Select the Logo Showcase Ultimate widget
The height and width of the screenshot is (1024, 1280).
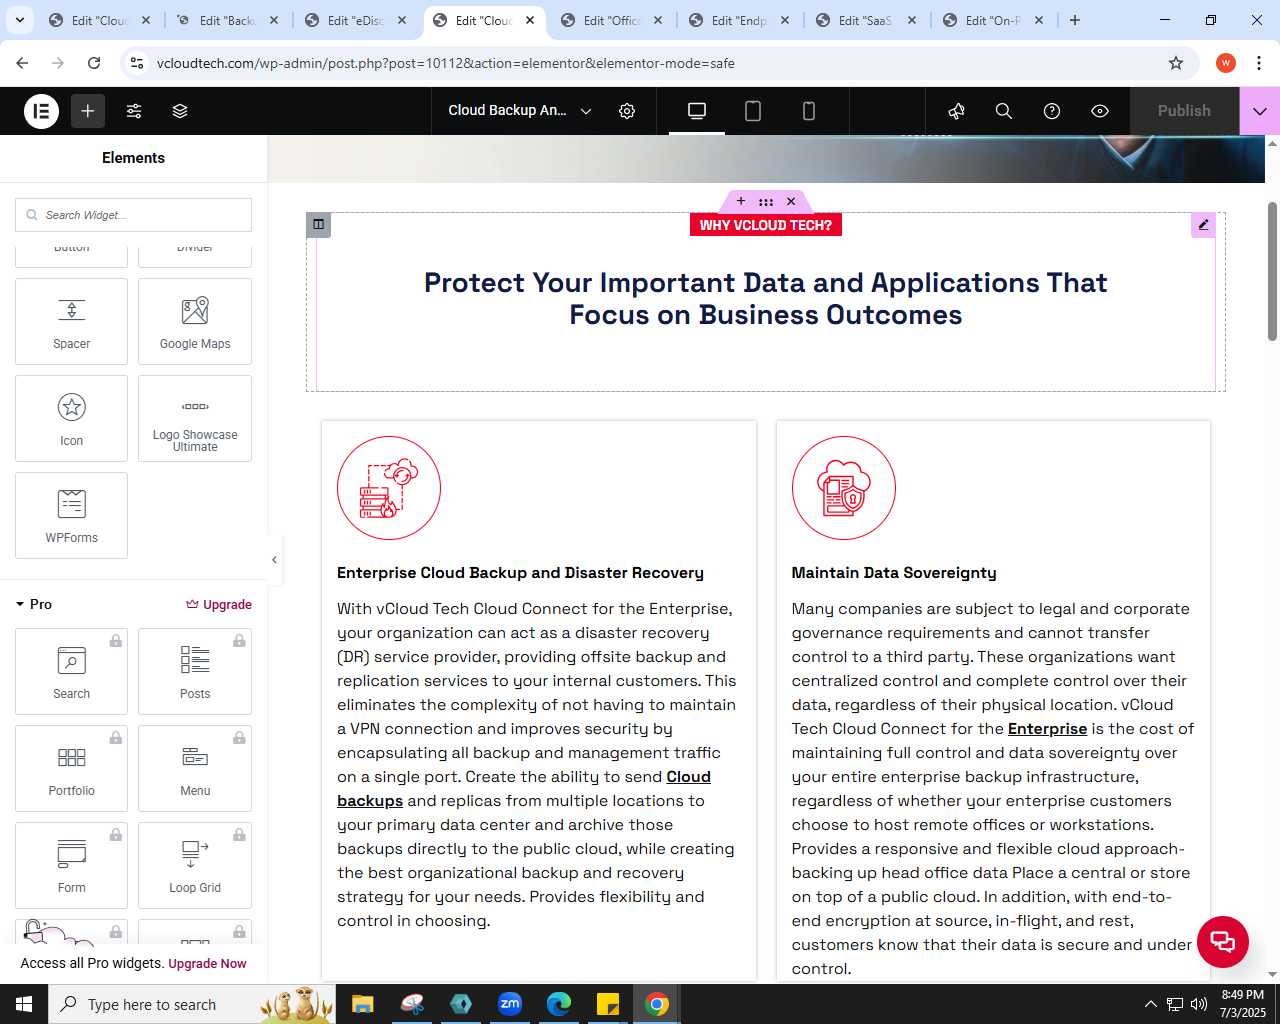point(195,418)
